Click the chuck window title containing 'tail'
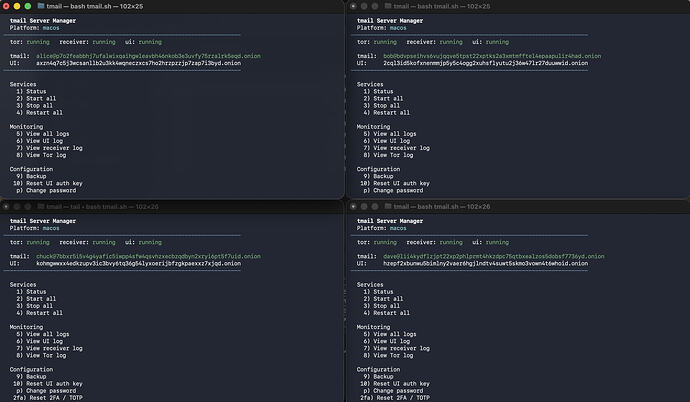 [x=102, y=206]
